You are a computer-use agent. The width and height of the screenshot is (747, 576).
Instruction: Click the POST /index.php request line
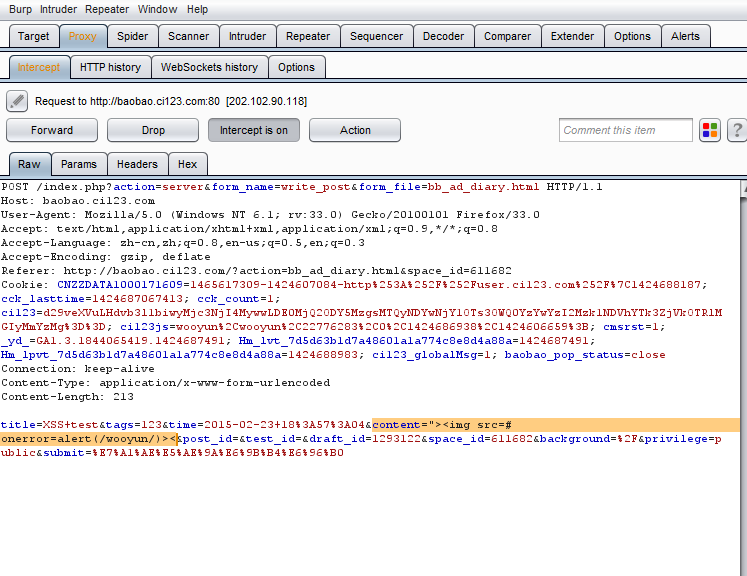(302, 187)
